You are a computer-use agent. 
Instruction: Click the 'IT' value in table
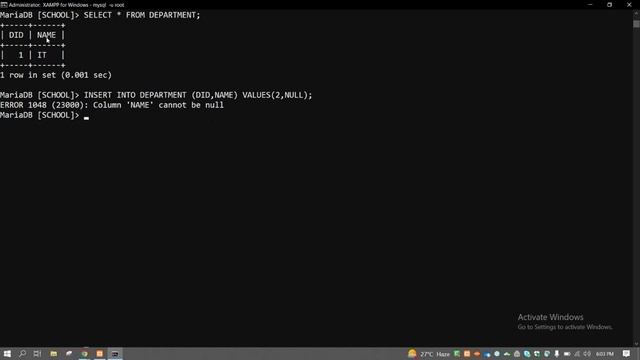click(42, 55)
